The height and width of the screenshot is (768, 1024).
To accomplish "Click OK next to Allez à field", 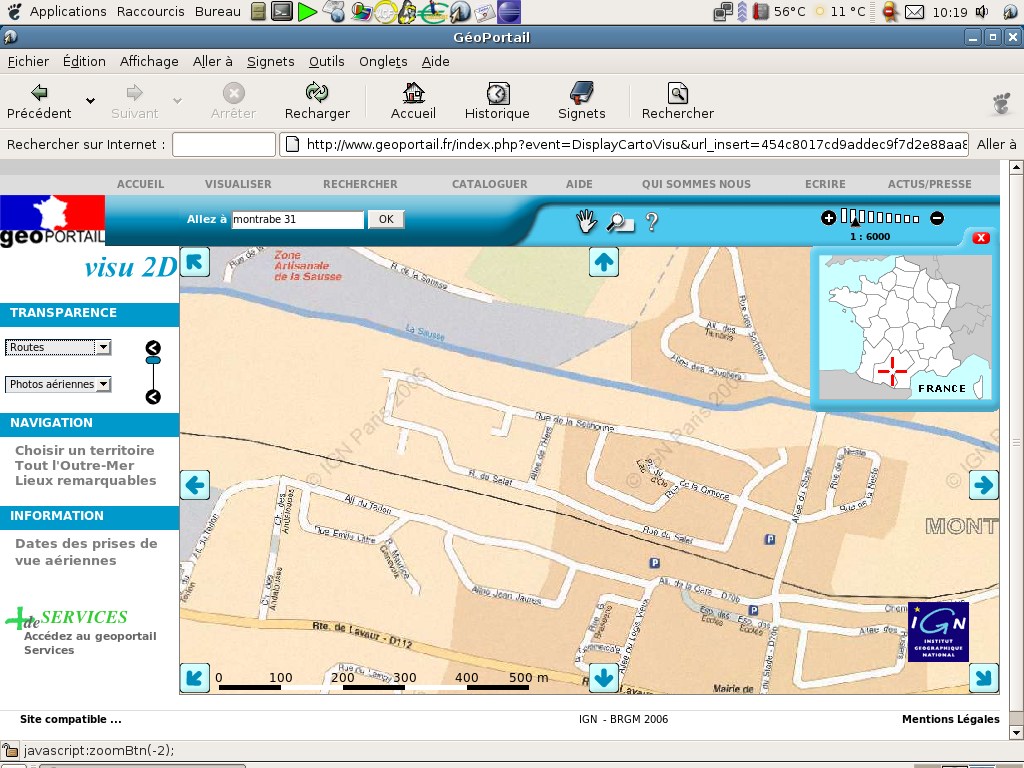I will tap(386, 219).
